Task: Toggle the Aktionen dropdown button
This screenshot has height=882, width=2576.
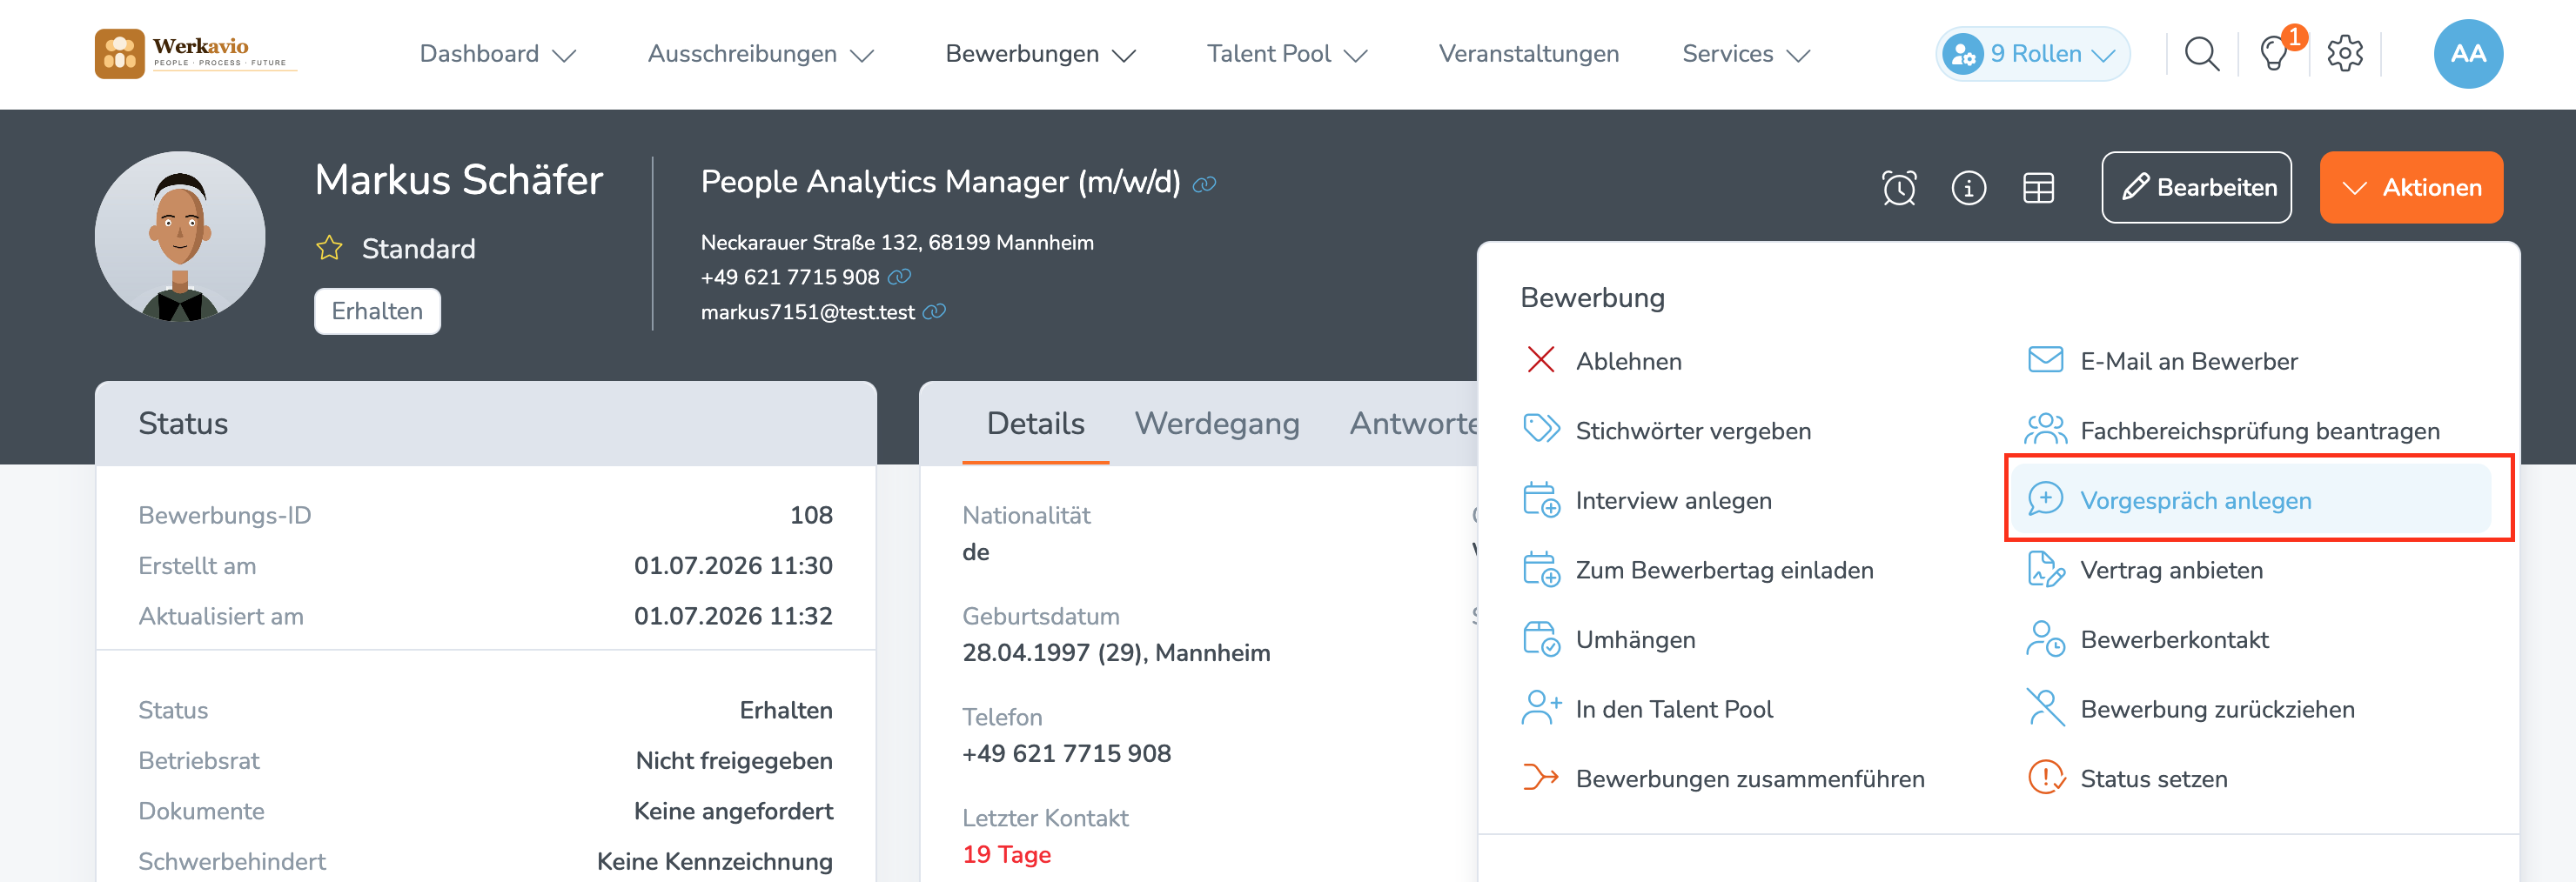Action: pos(2411,187)
